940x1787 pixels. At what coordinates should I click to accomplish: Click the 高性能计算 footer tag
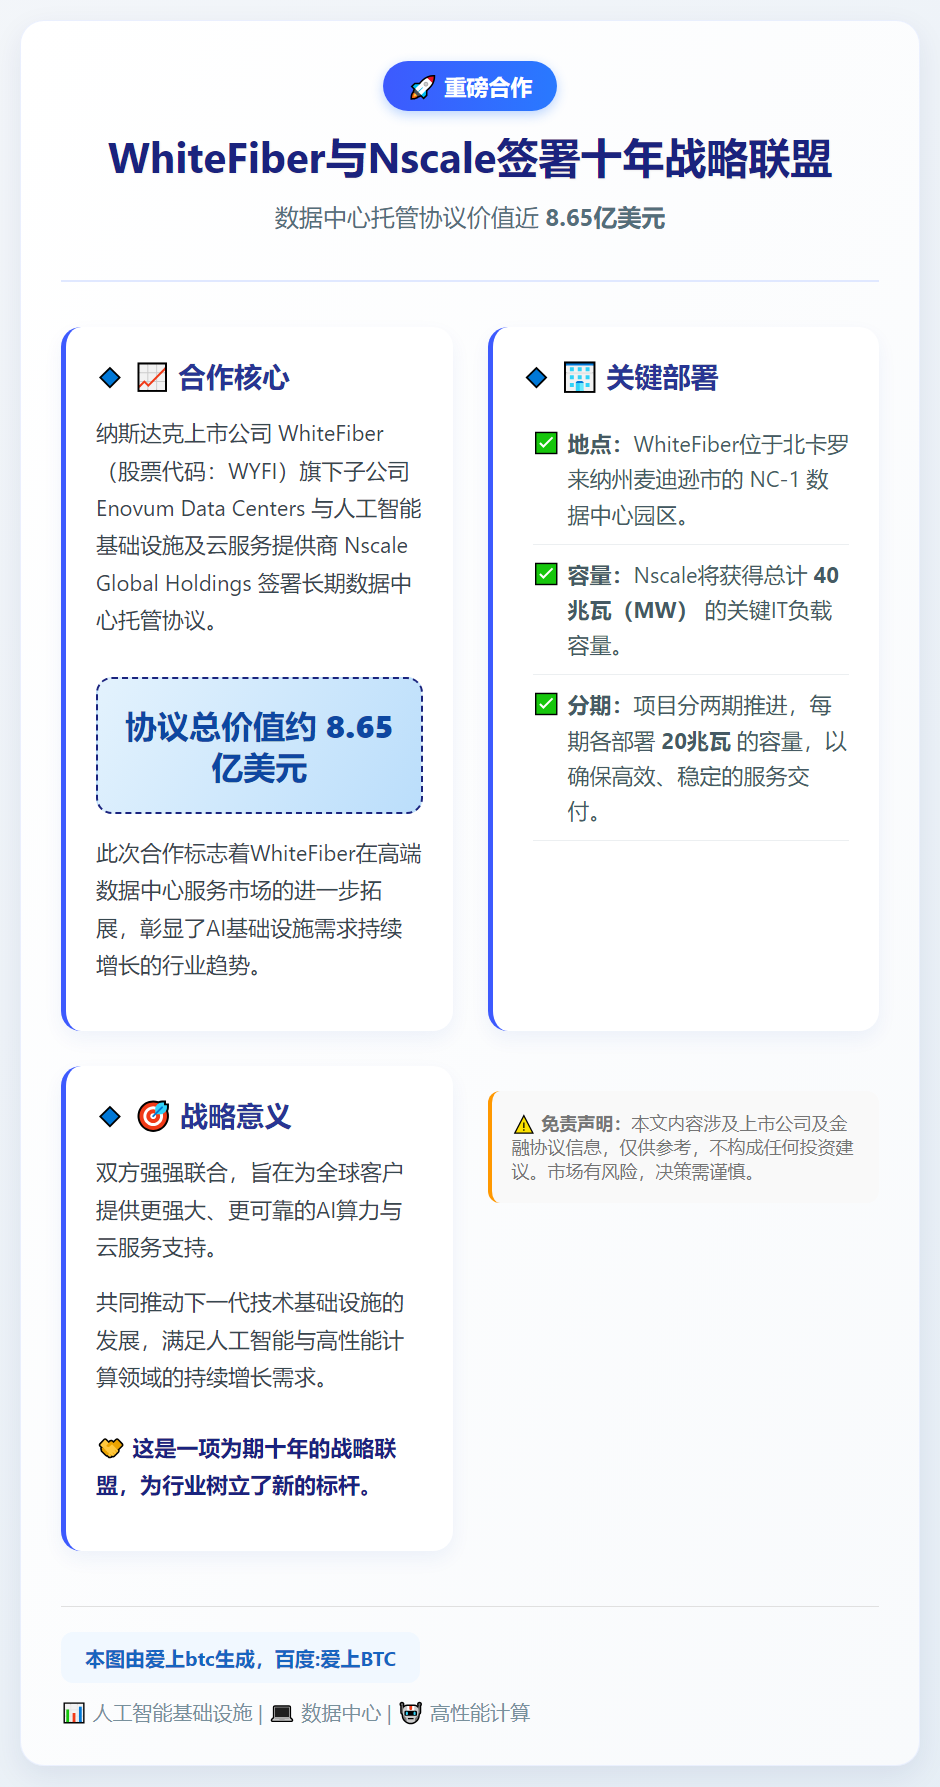(480, 1713)
